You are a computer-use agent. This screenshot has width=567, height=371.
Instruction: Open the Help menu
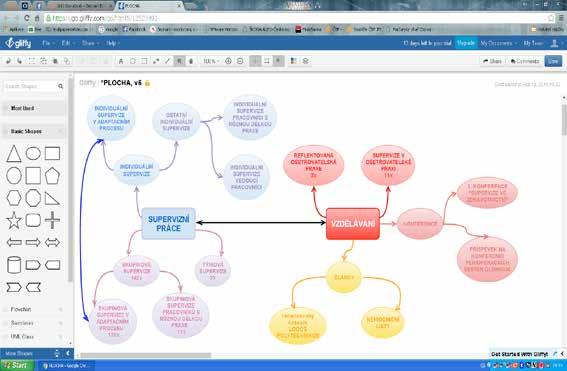[x=112, y=43]
